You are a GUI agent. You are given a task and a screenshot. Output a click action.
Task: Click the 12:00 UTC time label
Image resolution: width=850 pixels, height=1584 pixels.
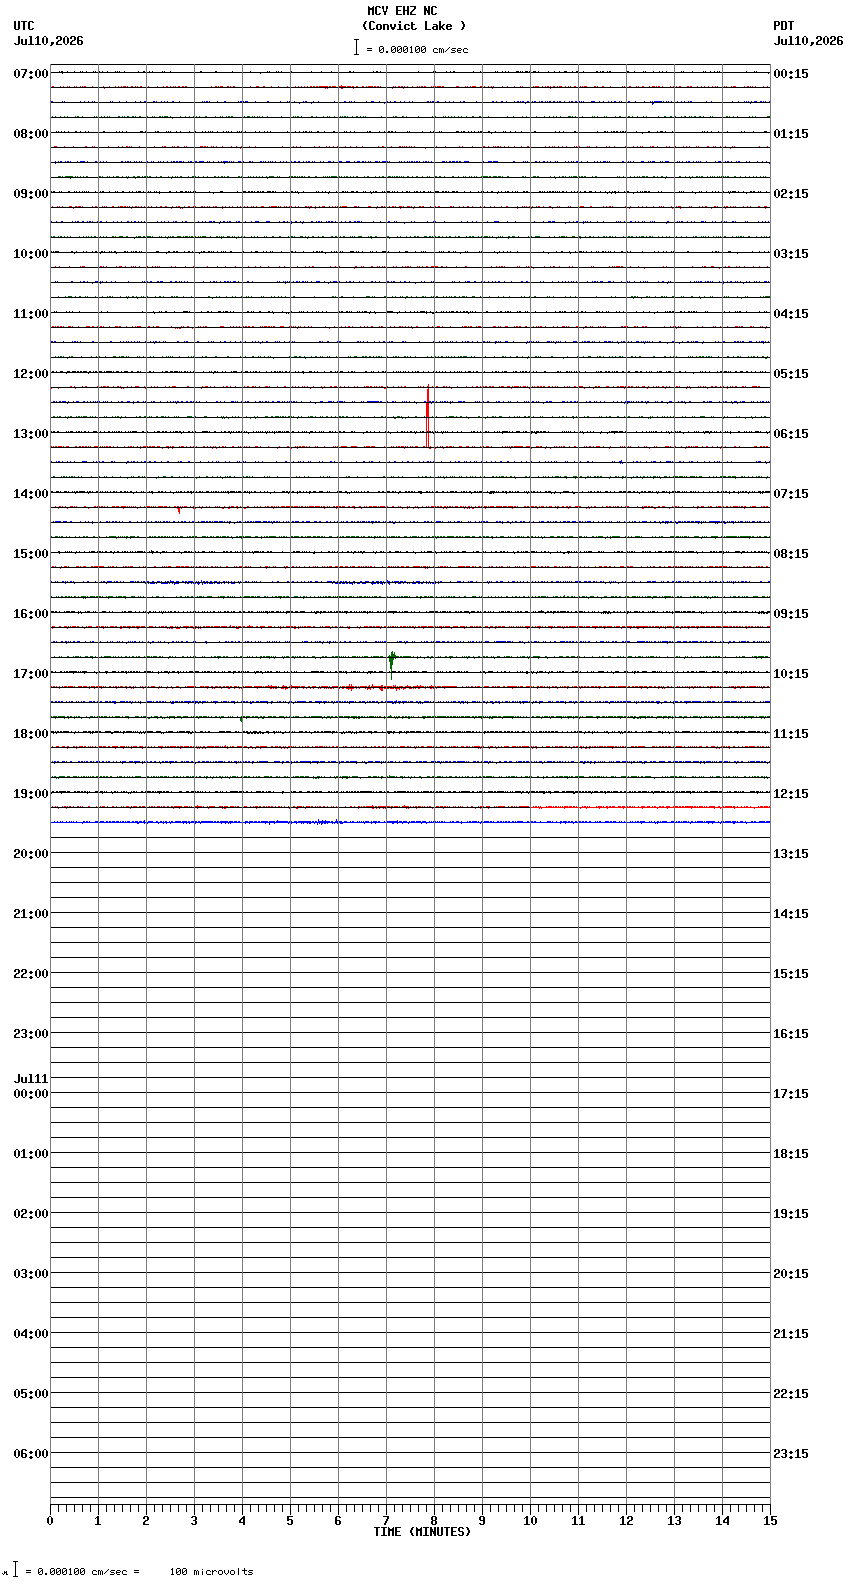point(31,374)
